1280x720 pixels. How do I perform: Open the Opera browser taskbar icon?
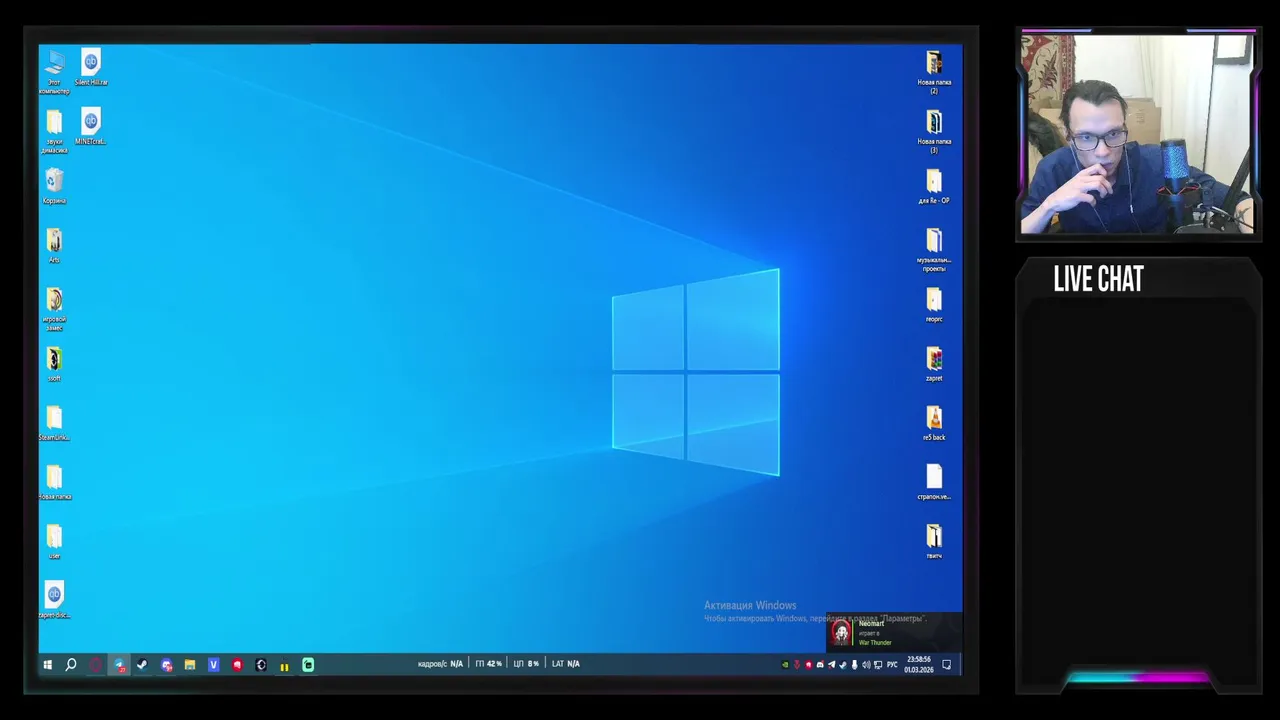click(x=96, y=665)
